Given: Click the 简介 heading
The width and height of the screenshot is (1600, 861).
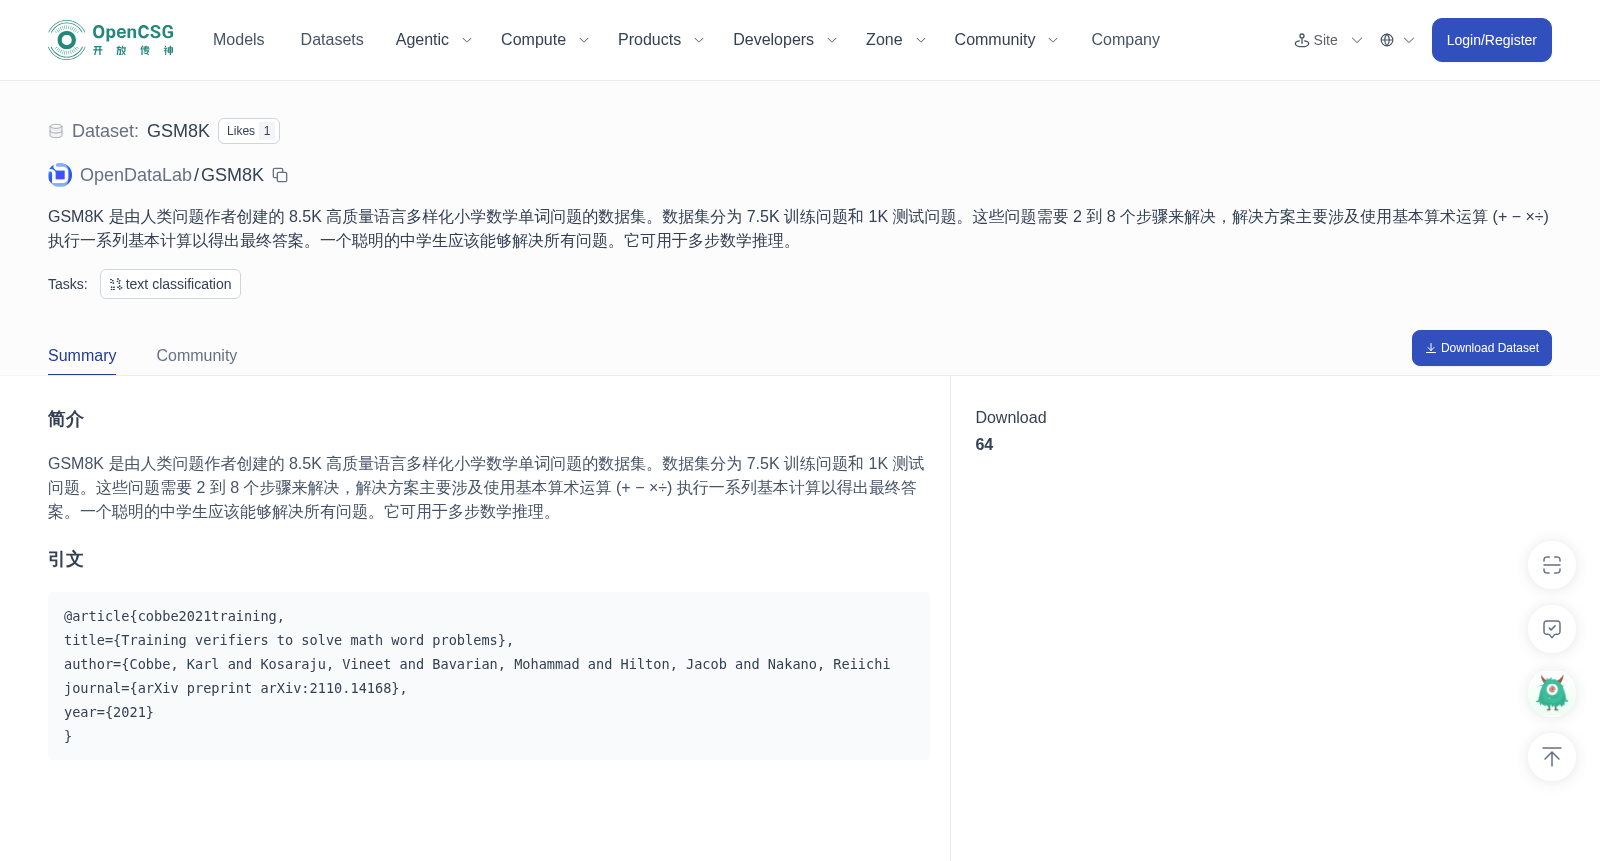Looking at the screenshot, I should click(66, 419).
